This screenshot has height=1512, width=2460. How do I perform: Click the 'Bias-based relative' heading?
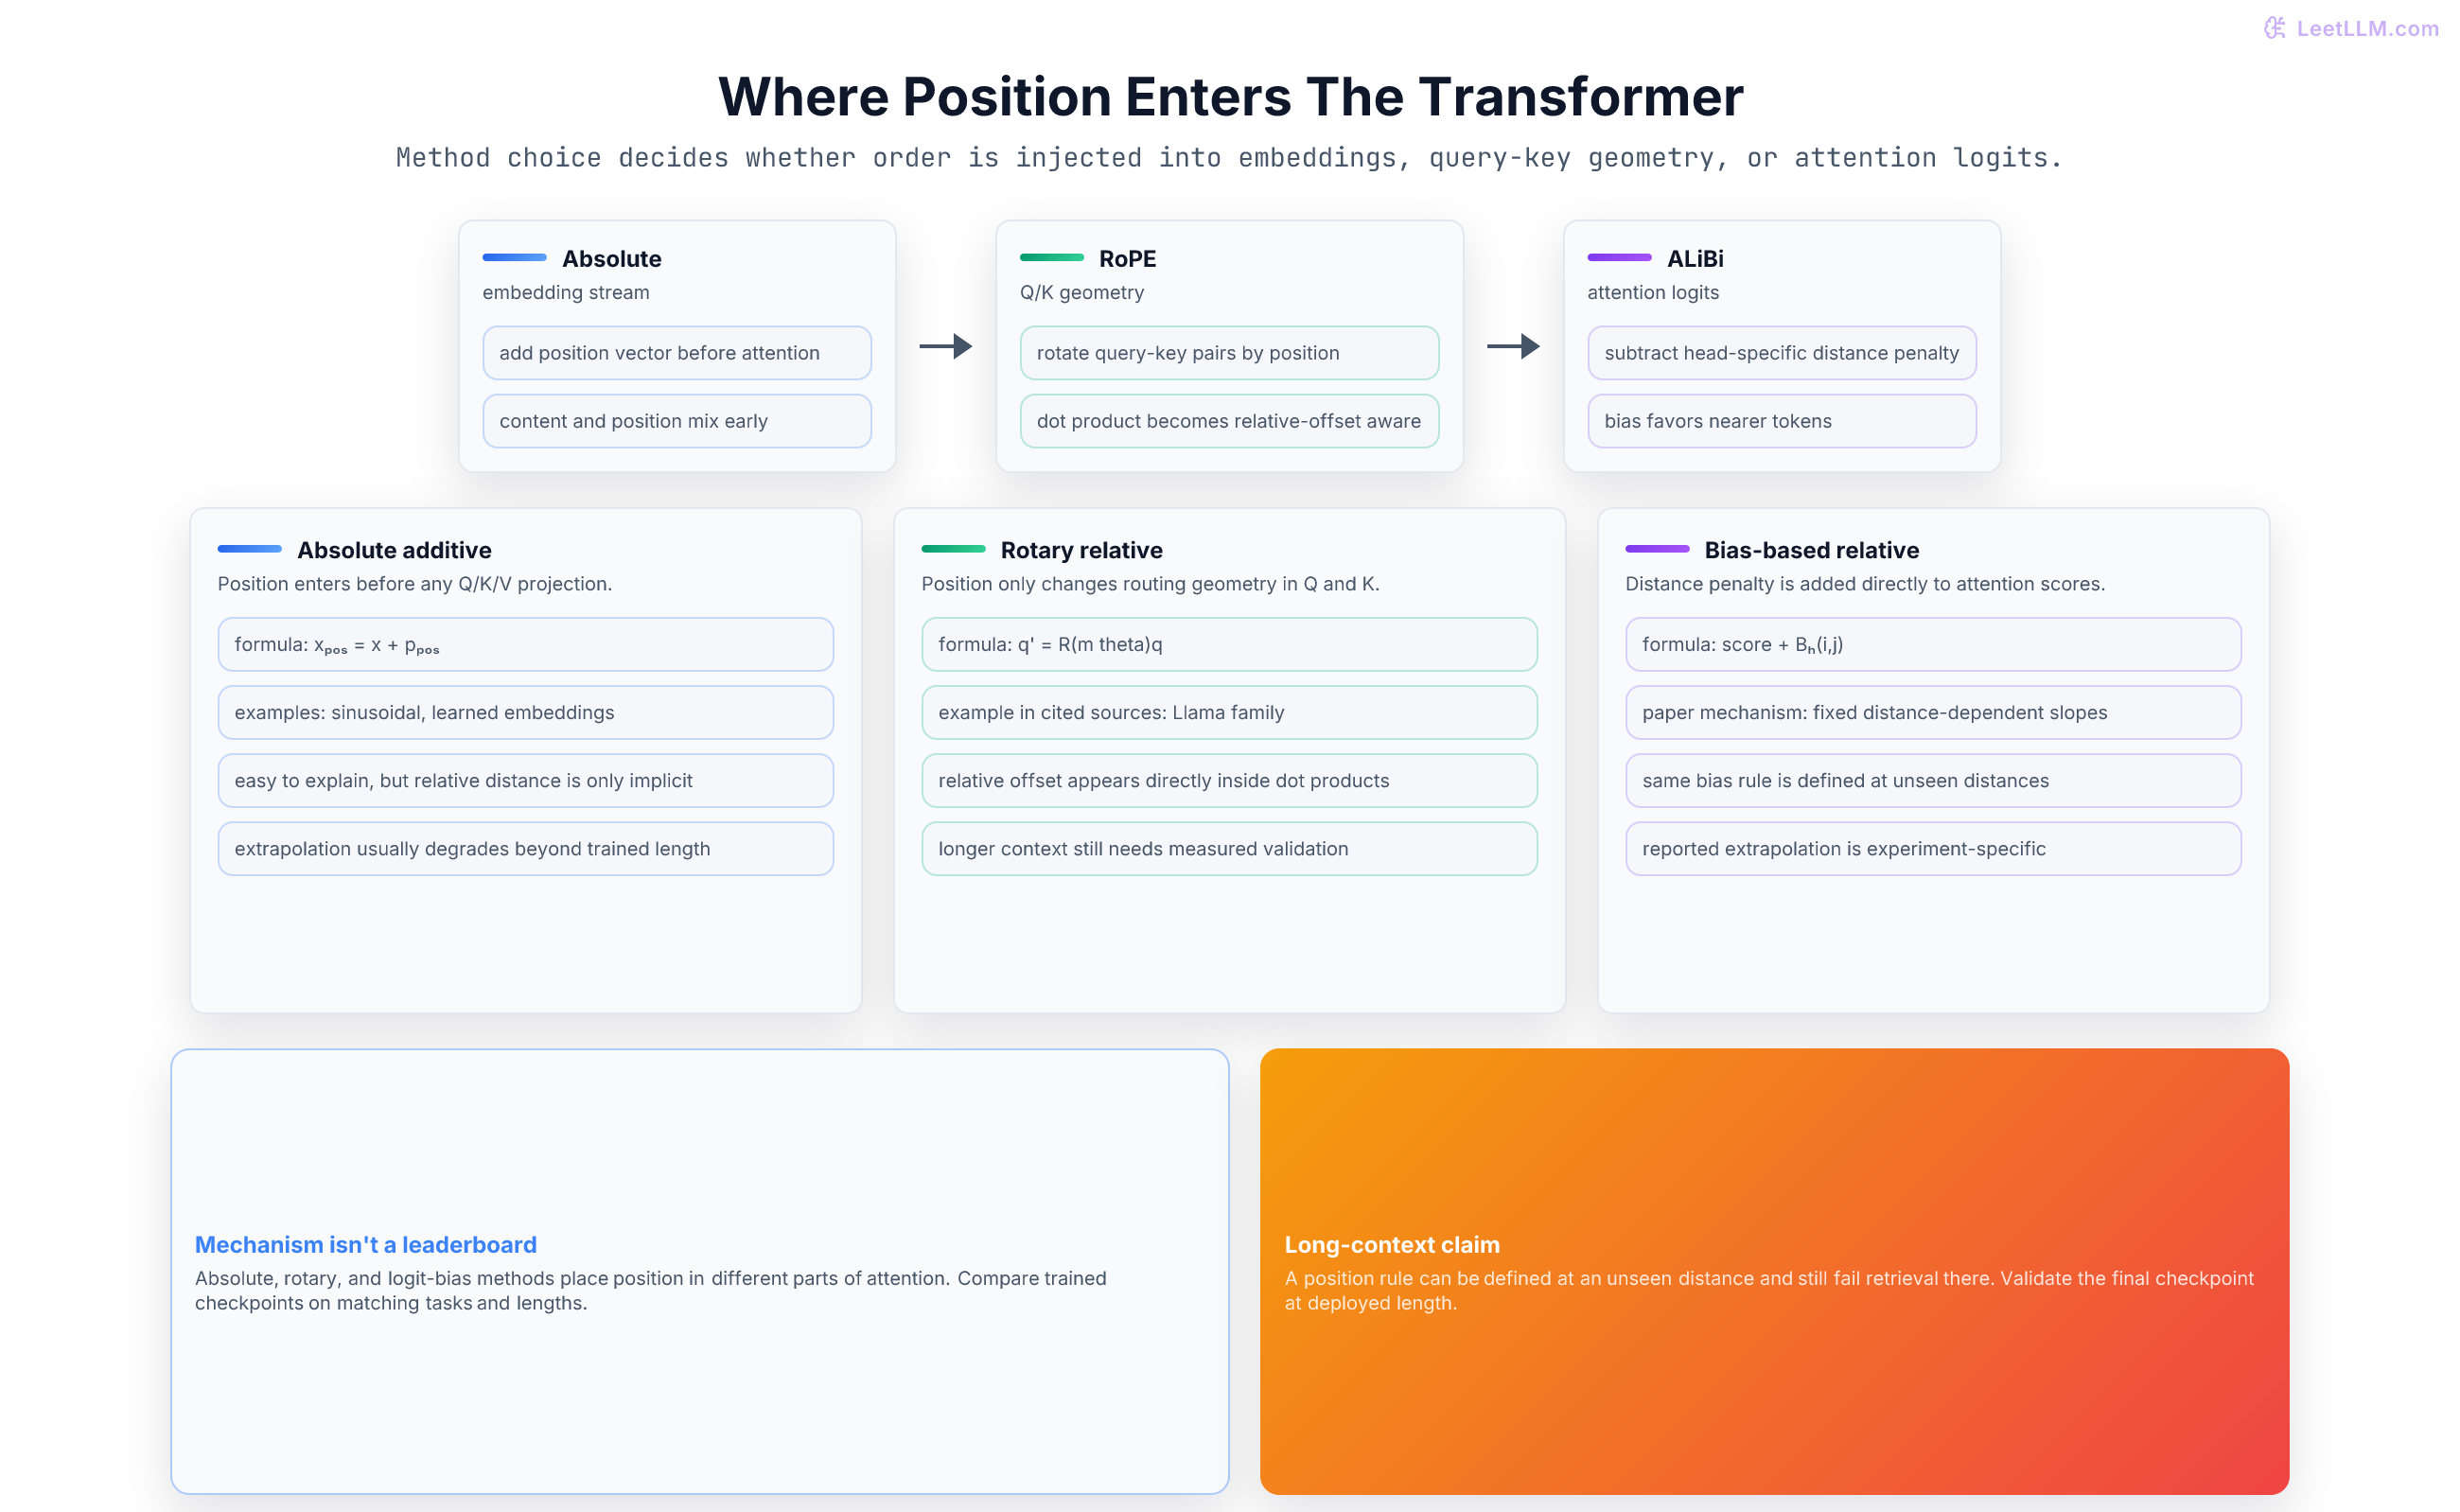tap(1811, 550)
